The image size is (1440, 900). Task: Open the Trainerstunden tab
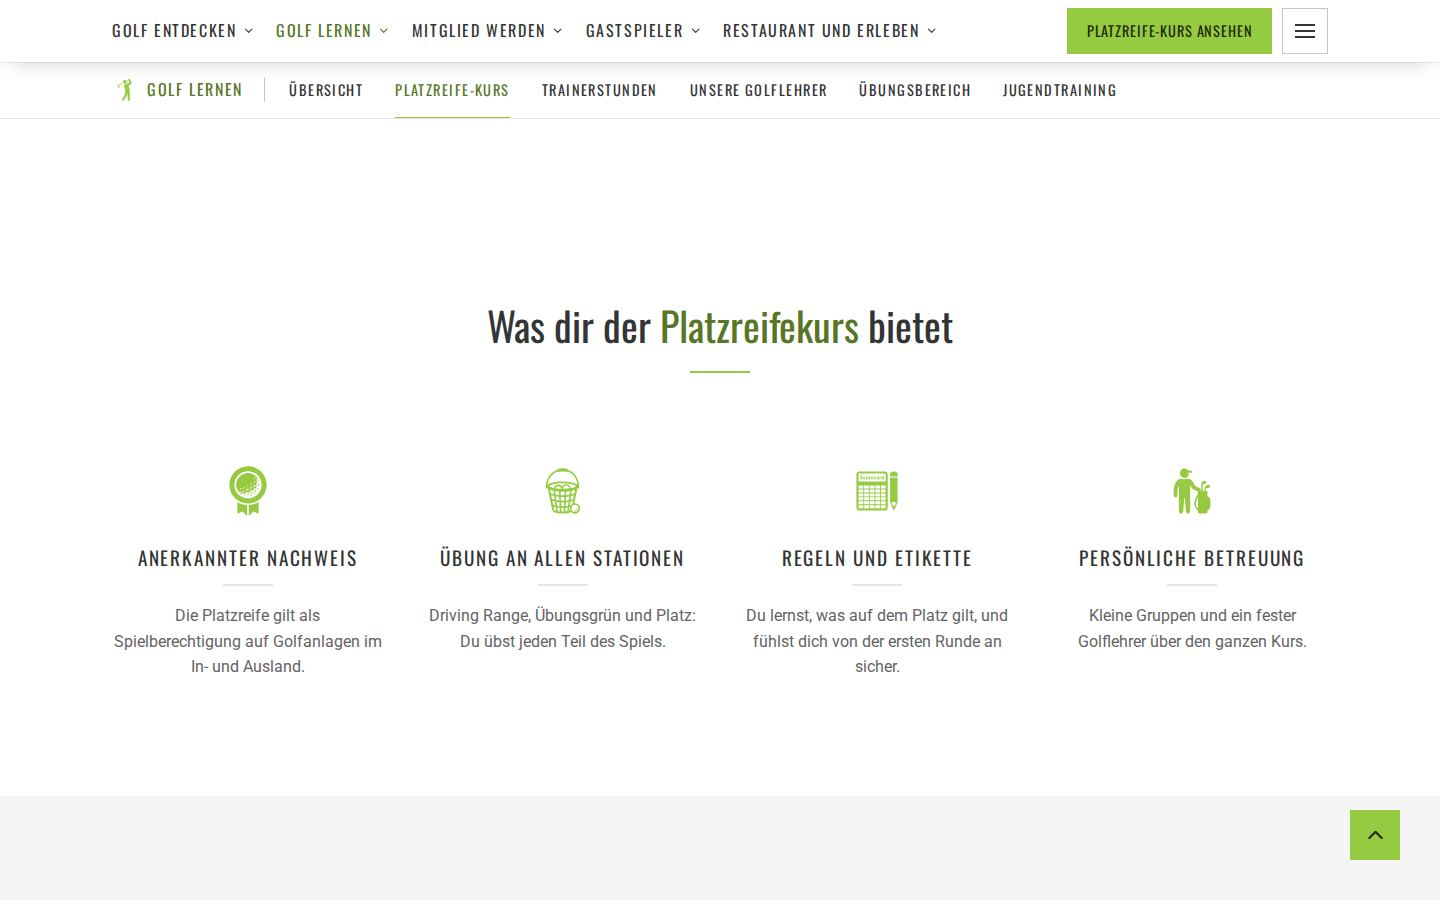599,90
